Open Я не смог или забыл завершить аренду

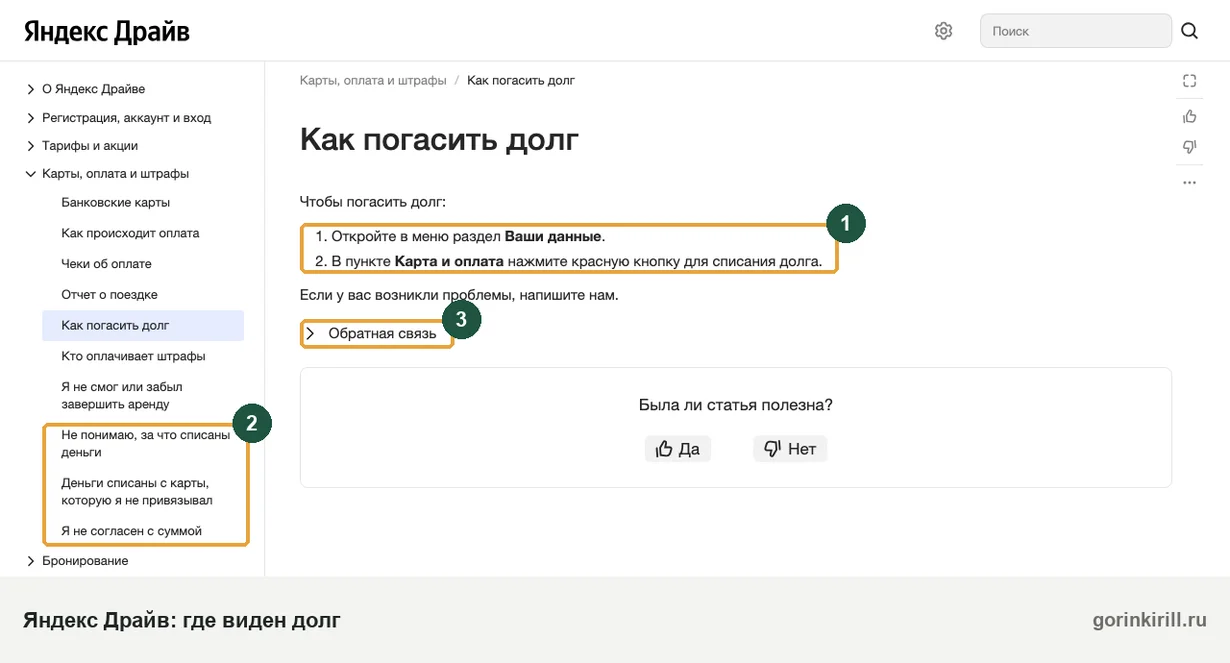coord(122,395)
